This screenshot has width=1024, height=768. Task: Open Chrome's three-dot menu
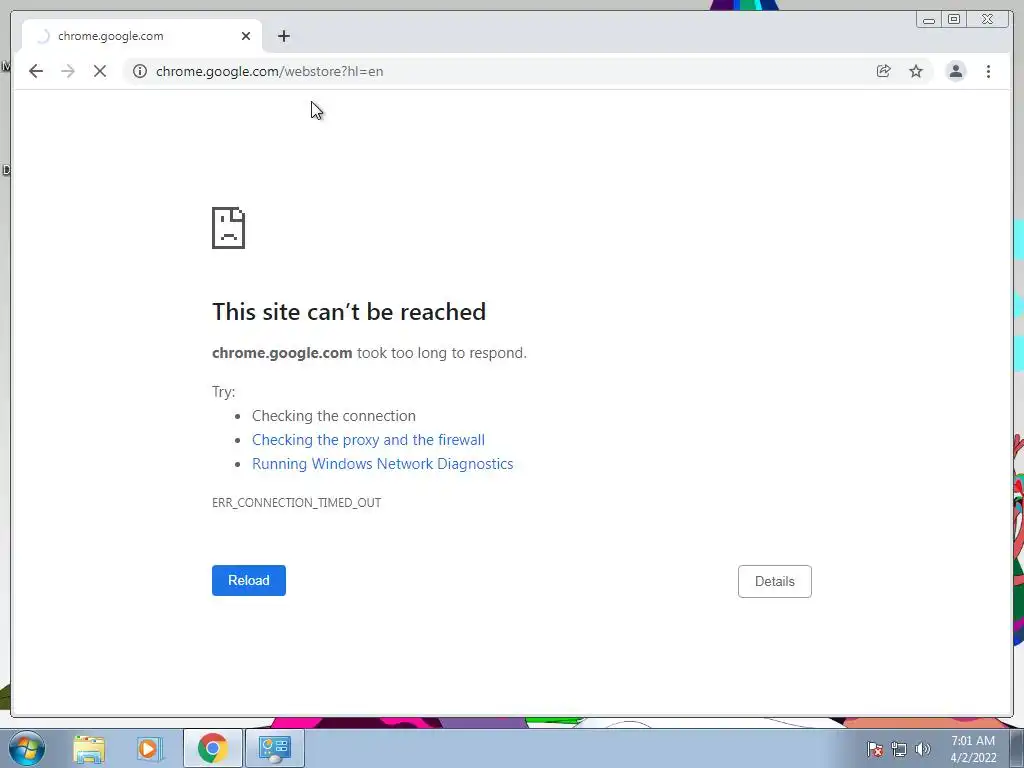click(988, 71)
